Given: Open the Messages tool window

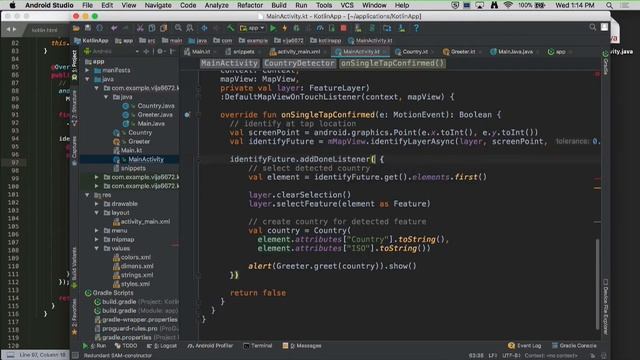Looking at the screenshot, I should click(x=302, y=346).
